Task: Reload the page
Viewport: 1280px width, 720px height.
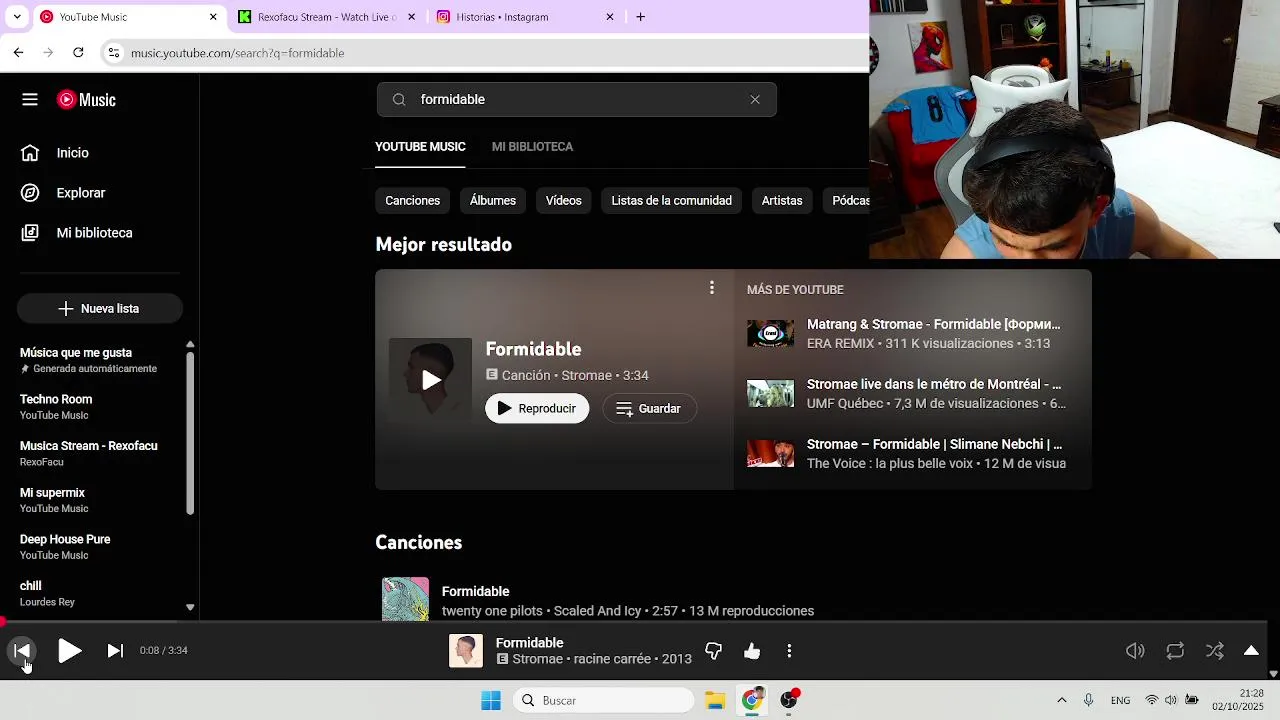Action: pos(78,52)
